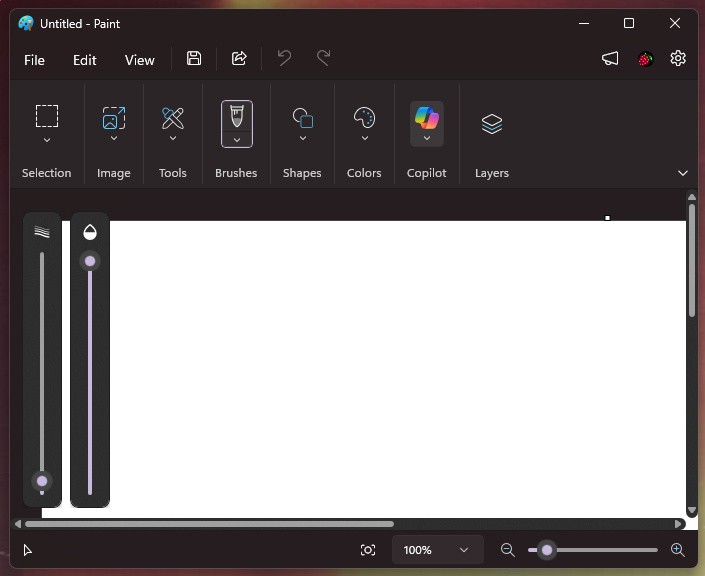Click the Image group label
This screenshot has width=705, height=576.
(x=114, y=173)
